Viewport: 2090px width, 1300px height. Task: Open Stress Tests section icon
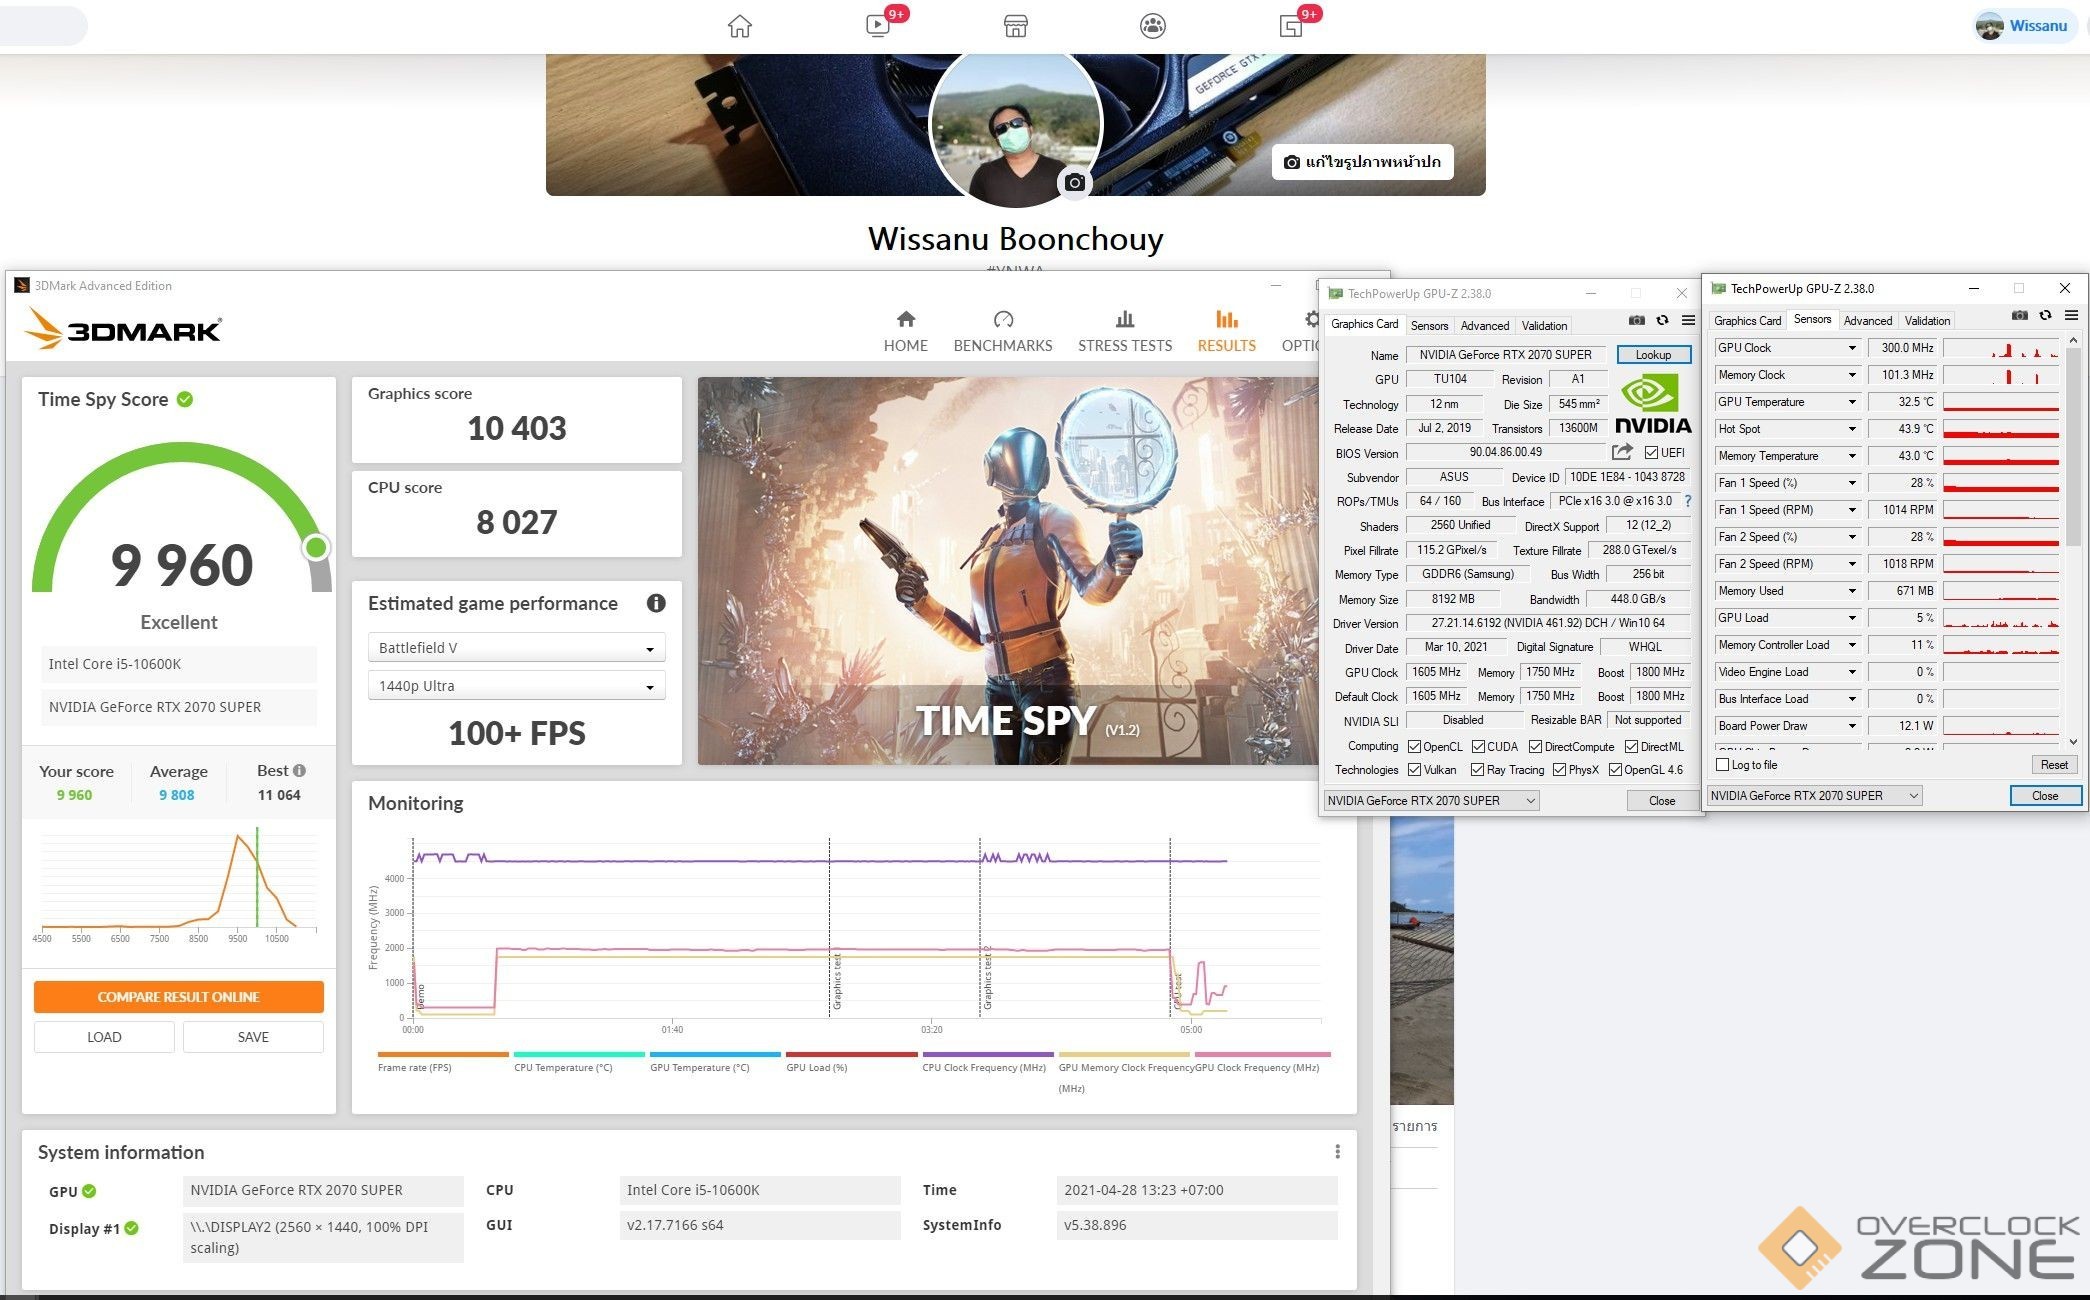coord(1124,319)
